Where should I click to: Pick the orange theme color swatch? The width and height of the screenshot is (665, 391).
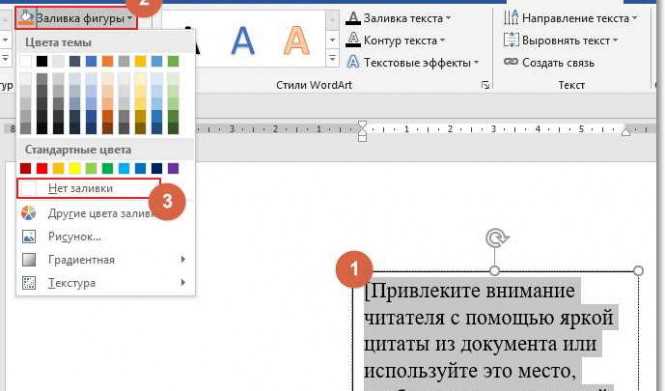[107, 61]
